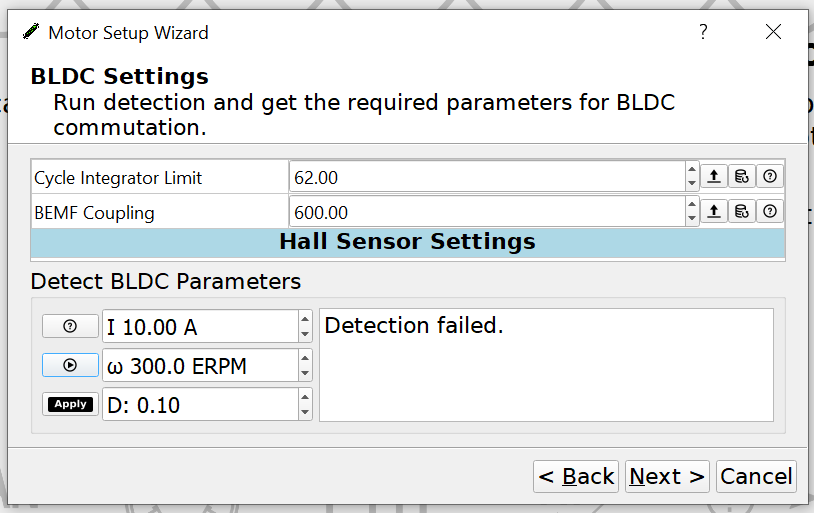
Task: Click the database restore icon for BEMF Coupling
Action: pyautogui.click(x=741, y=211)
